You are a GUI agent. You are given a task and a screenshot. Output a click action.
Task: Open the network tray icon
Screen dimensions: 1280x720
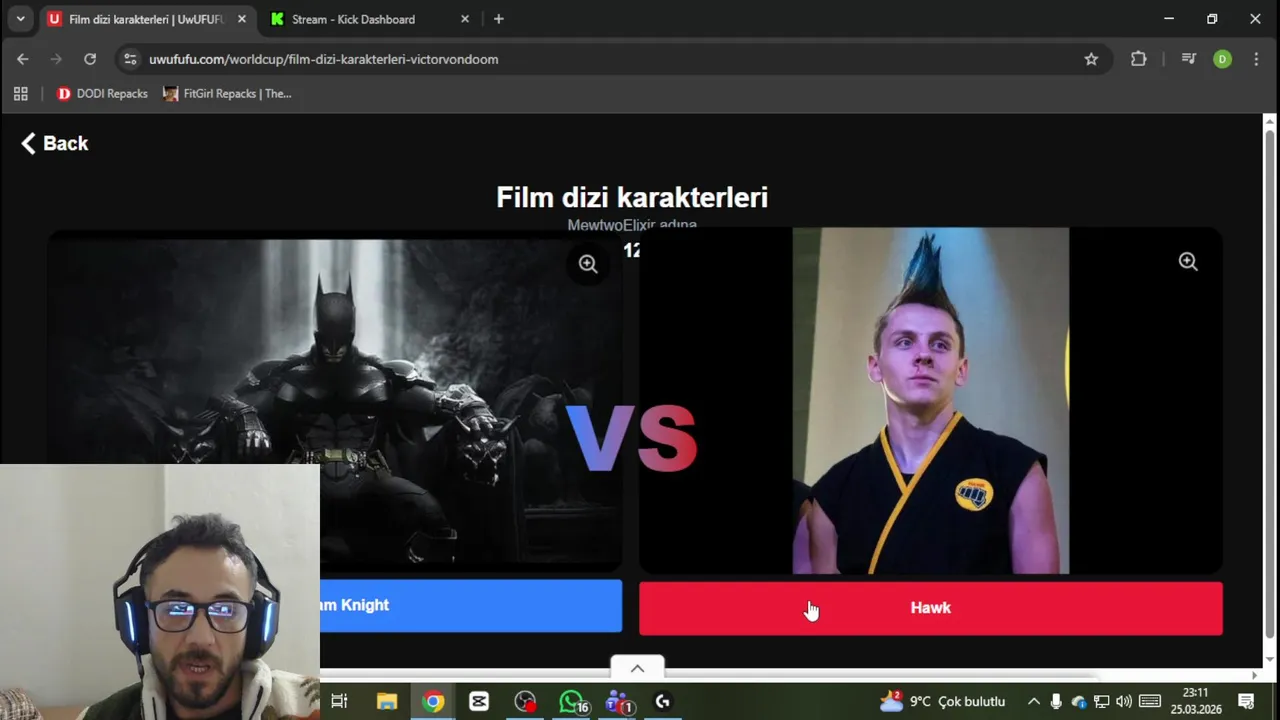pyautogui.click(x=1101, y=701)
